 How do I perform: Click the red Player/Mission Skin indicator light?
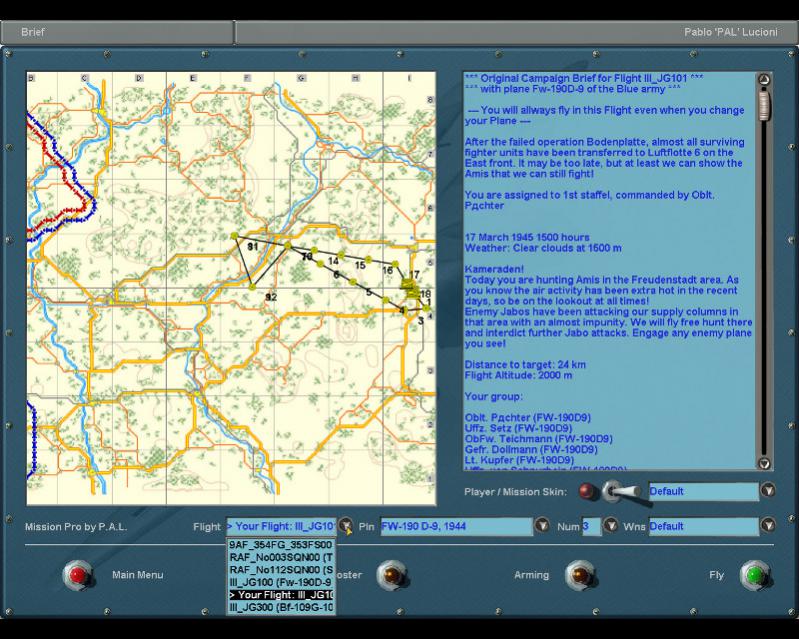586,491
